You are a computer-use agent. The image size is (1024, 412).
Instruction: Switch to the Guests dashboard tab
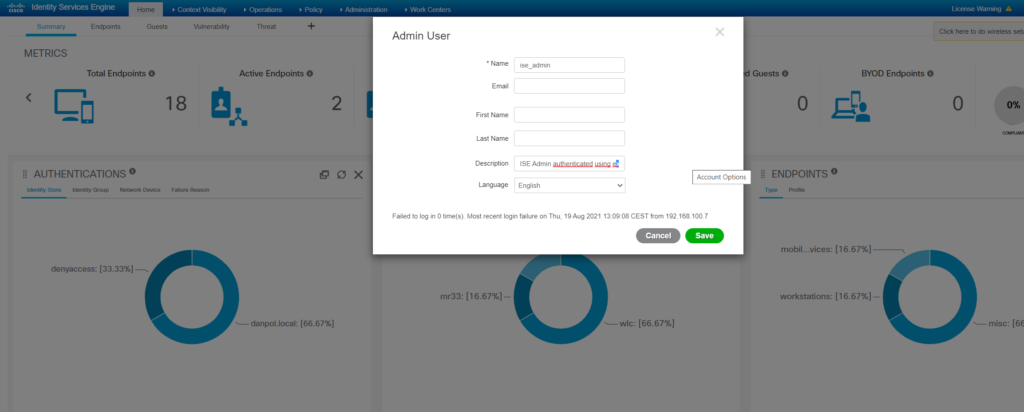[157, 27]
